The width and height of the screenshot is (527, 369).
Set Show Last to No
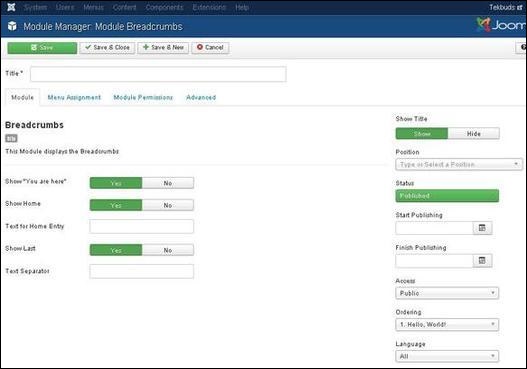click(x=168, y=250)
